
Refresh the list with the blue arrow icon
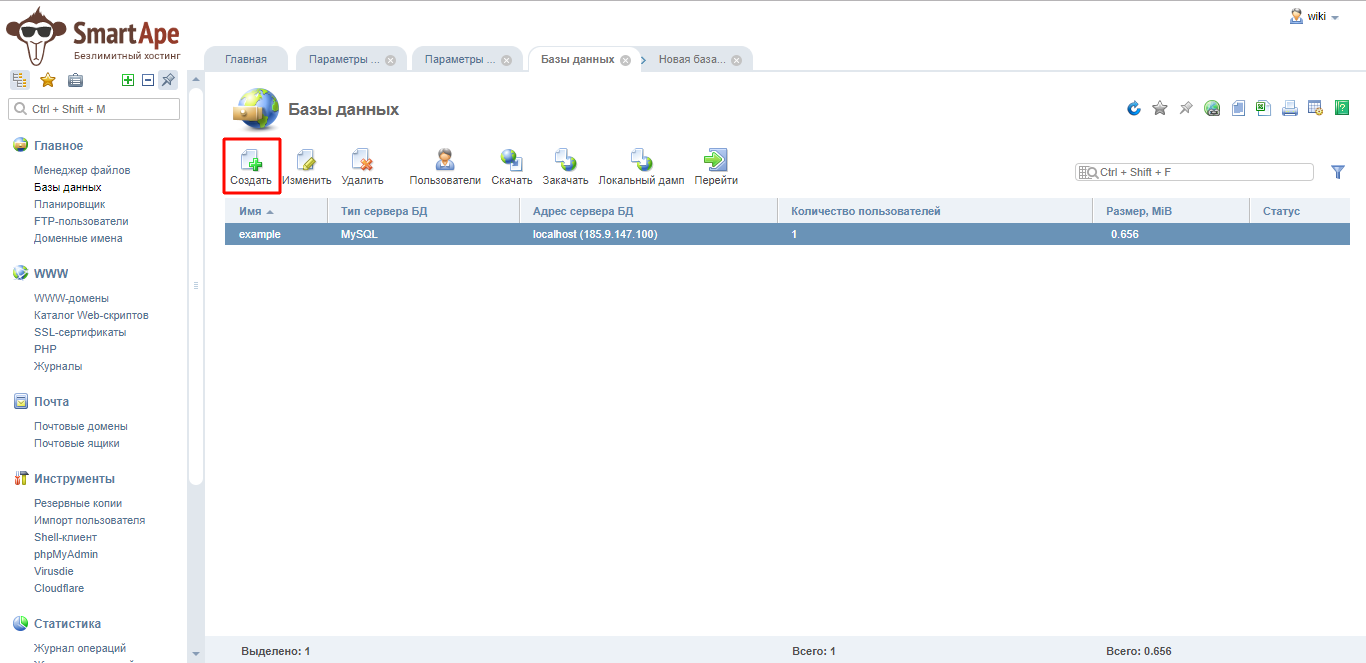click(x=1134, y=108)
